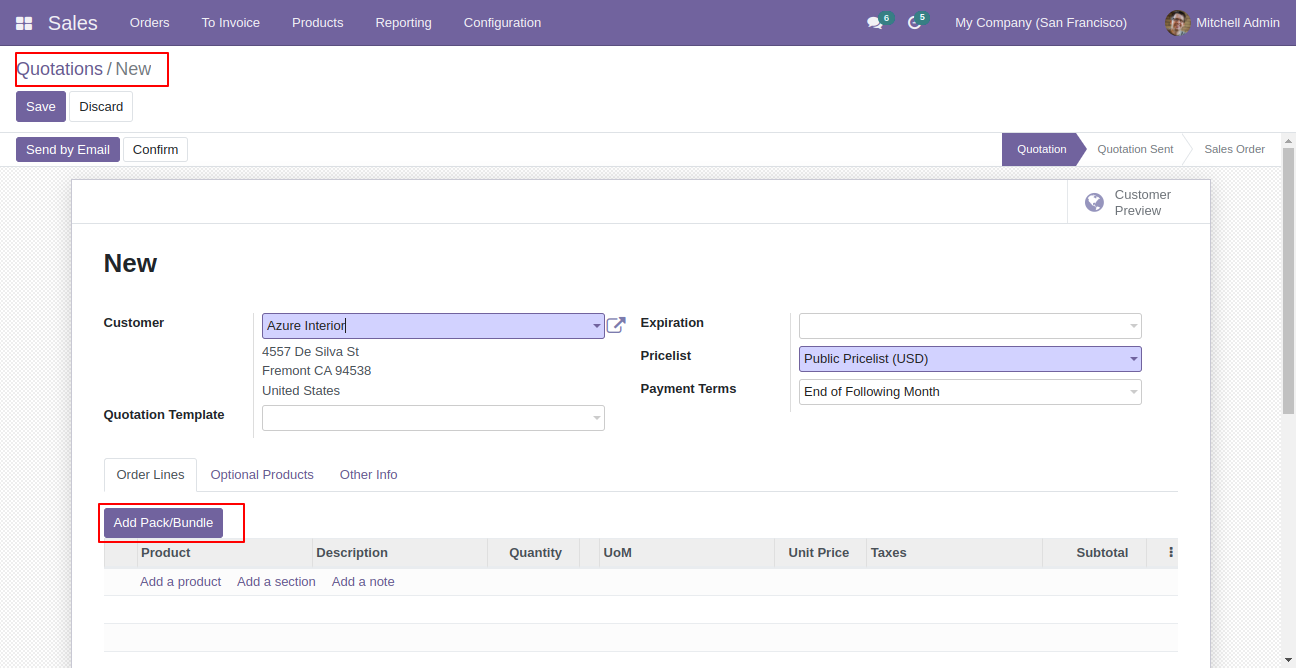Click the Customer Preview globe icon
Screen dimensions: 1296x668
[1095, 203]
